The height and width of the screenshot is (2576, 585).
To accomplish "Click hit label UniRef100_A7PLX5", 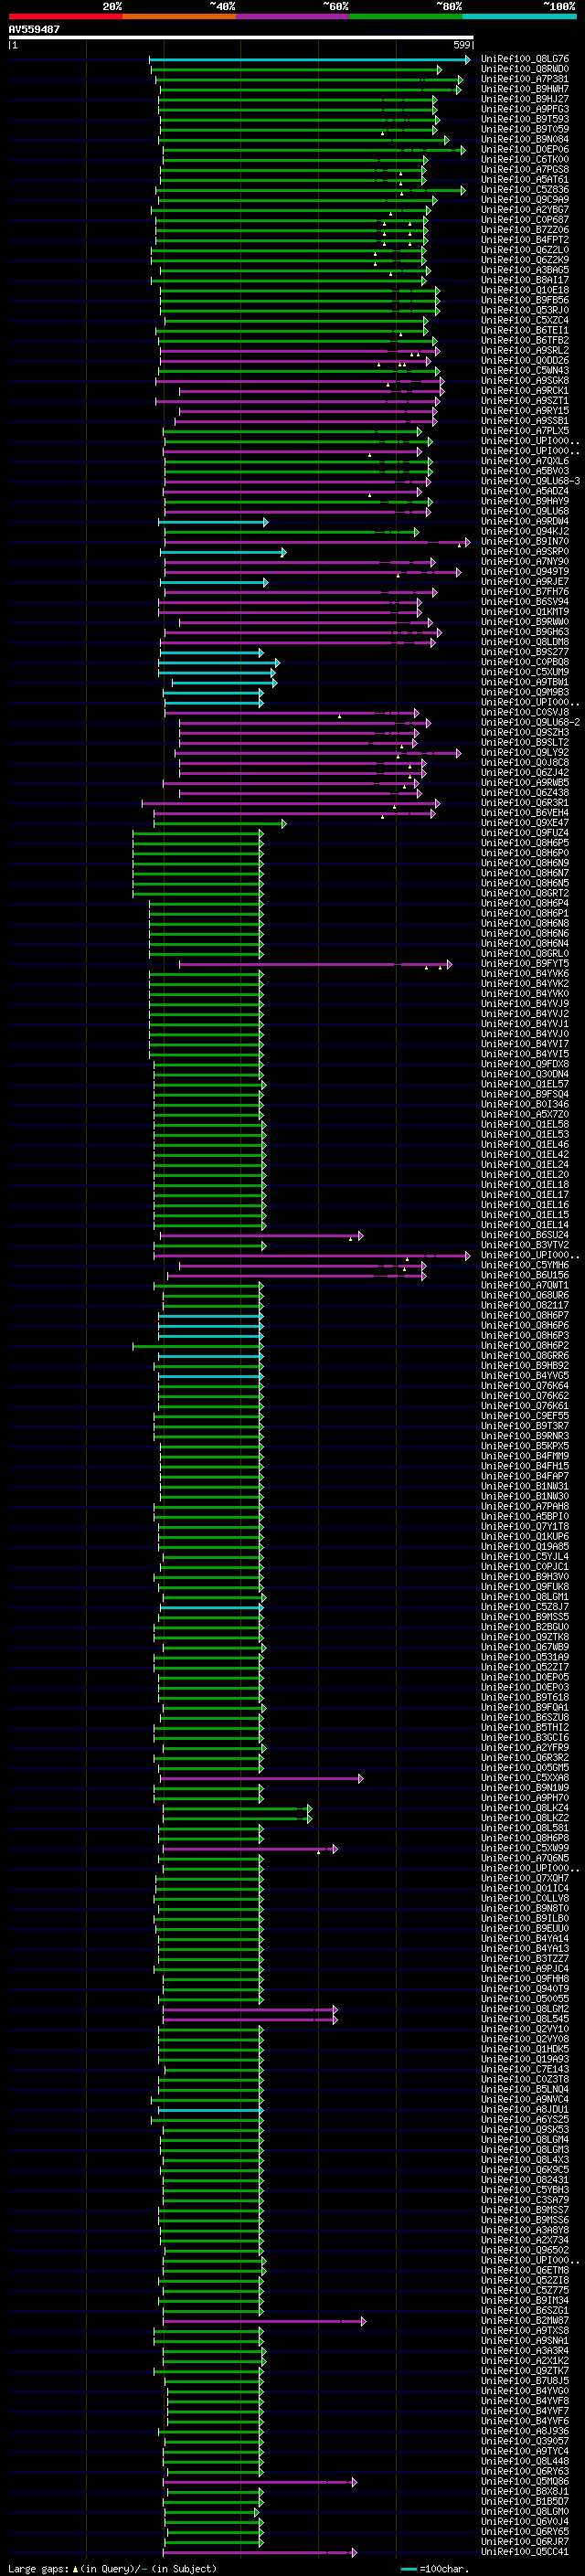I will pyautogui.click(x=525, y=431).
